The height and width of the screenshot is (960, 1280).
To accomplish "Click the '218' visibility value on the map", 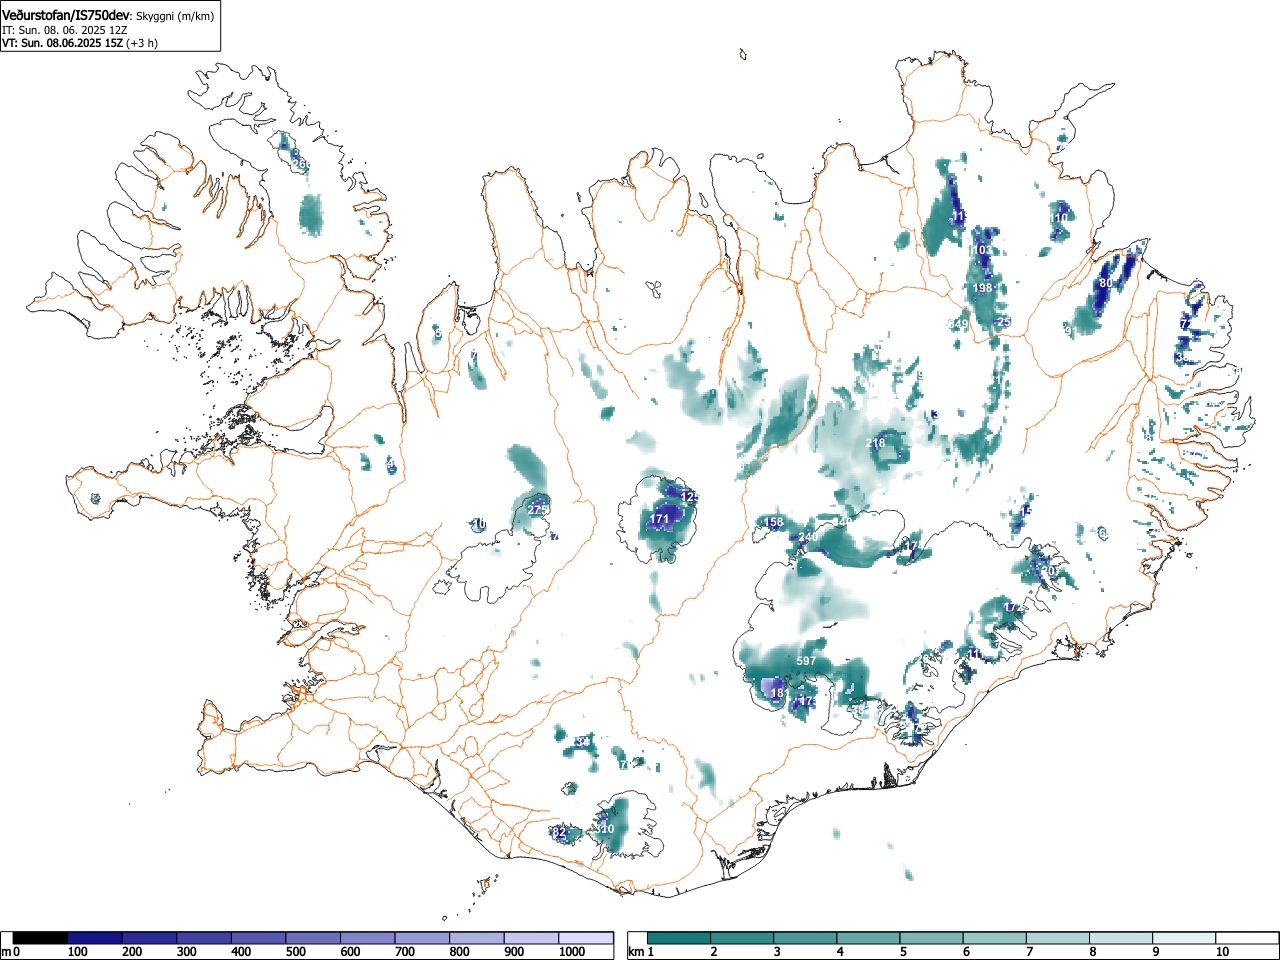I will pos(875,443).
